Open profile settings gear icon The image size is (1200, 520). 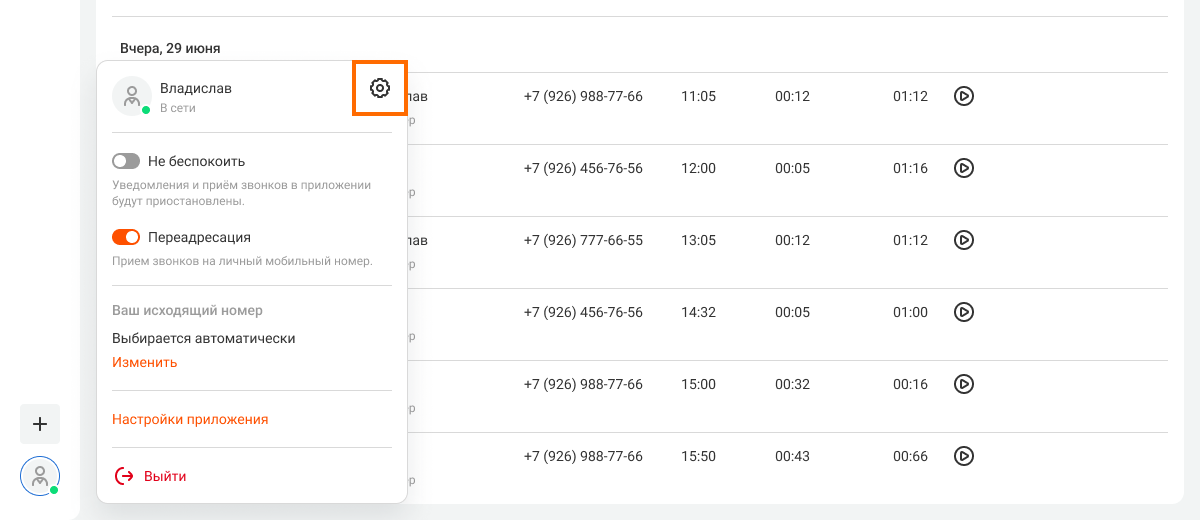tap(379, 88)
